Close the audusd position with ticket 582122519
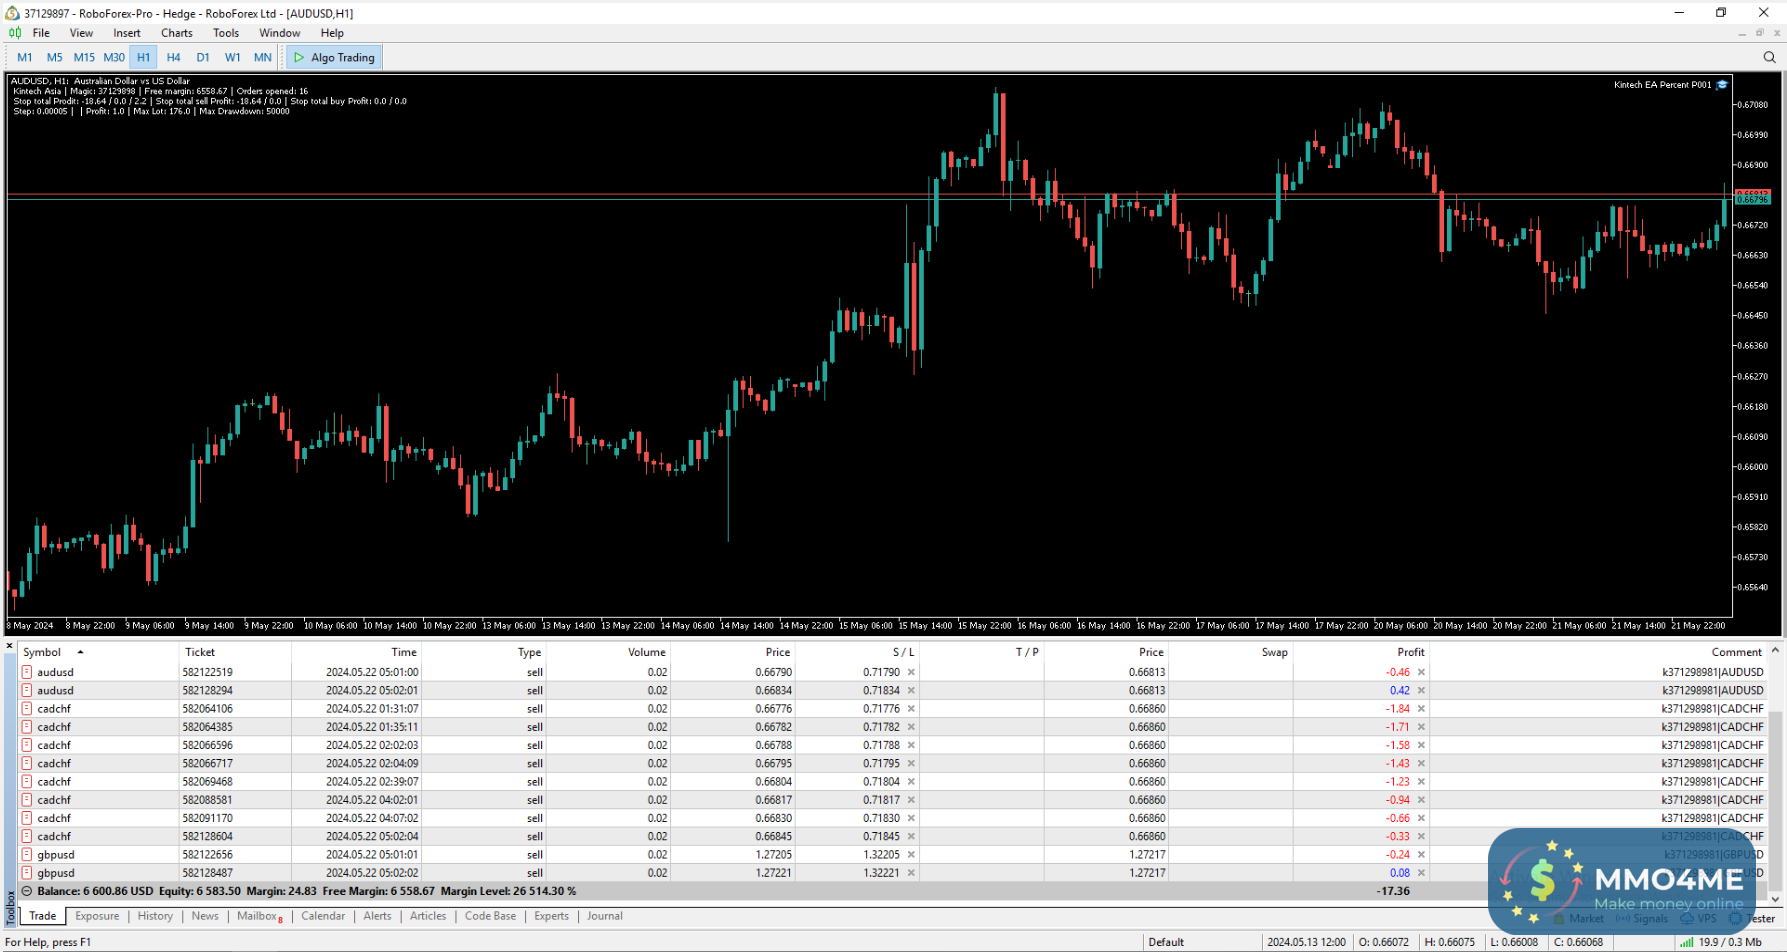This screenshot has width=1787, height=952. coord(1421,672)
